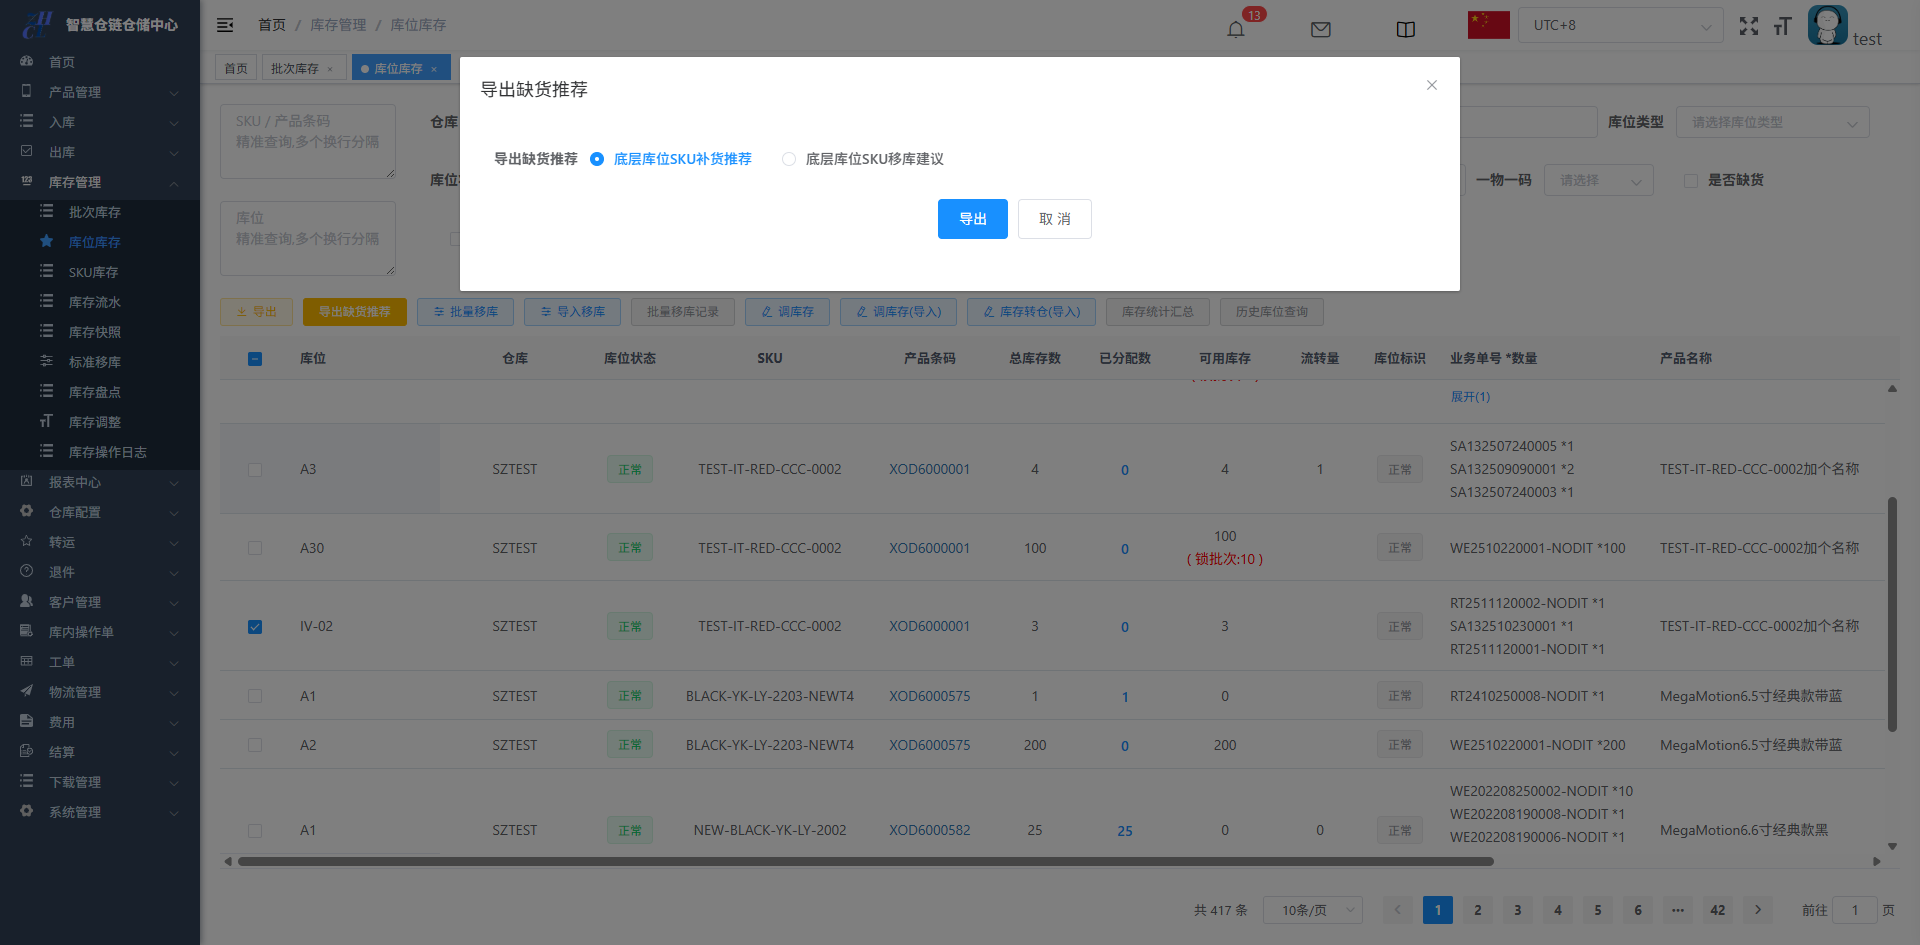Close the export dialog with X

tap(1431, 85)
